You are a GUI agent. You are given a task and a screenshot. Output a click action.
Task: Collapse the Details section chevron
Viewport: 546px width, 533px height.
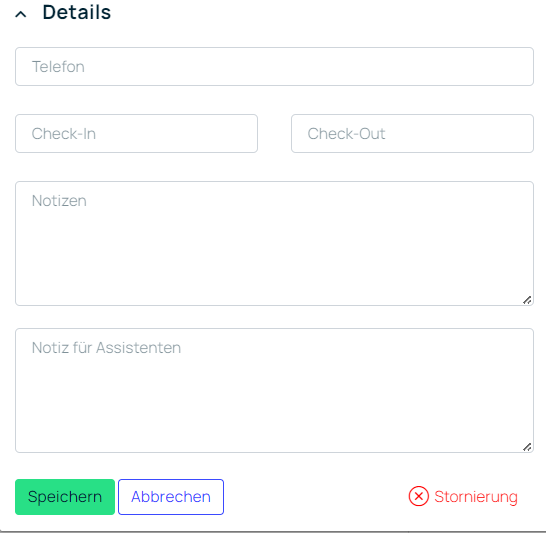[21, 14]
